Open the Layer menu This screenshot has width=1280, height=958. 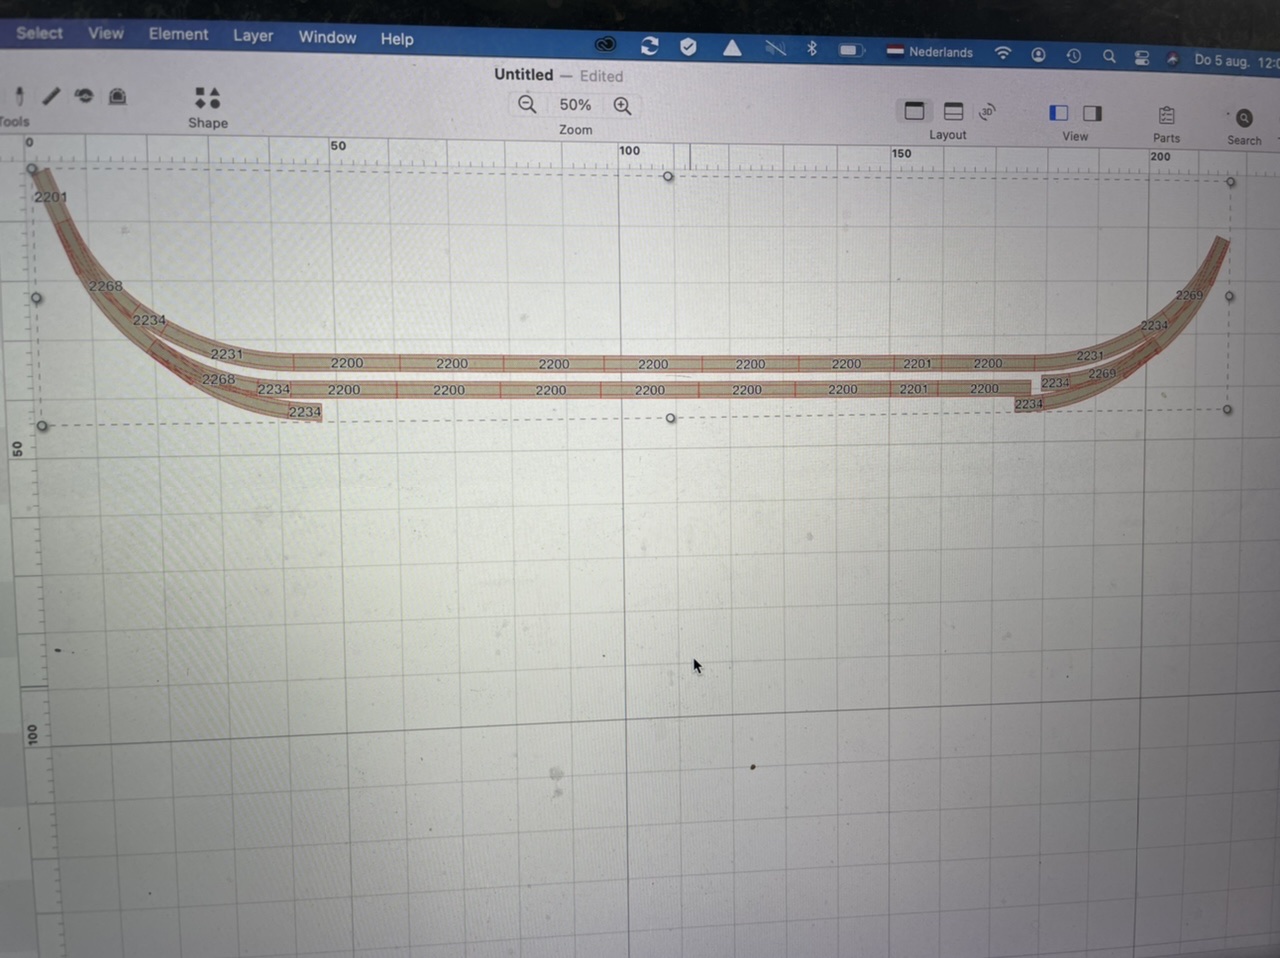click(x=253, y=35)
